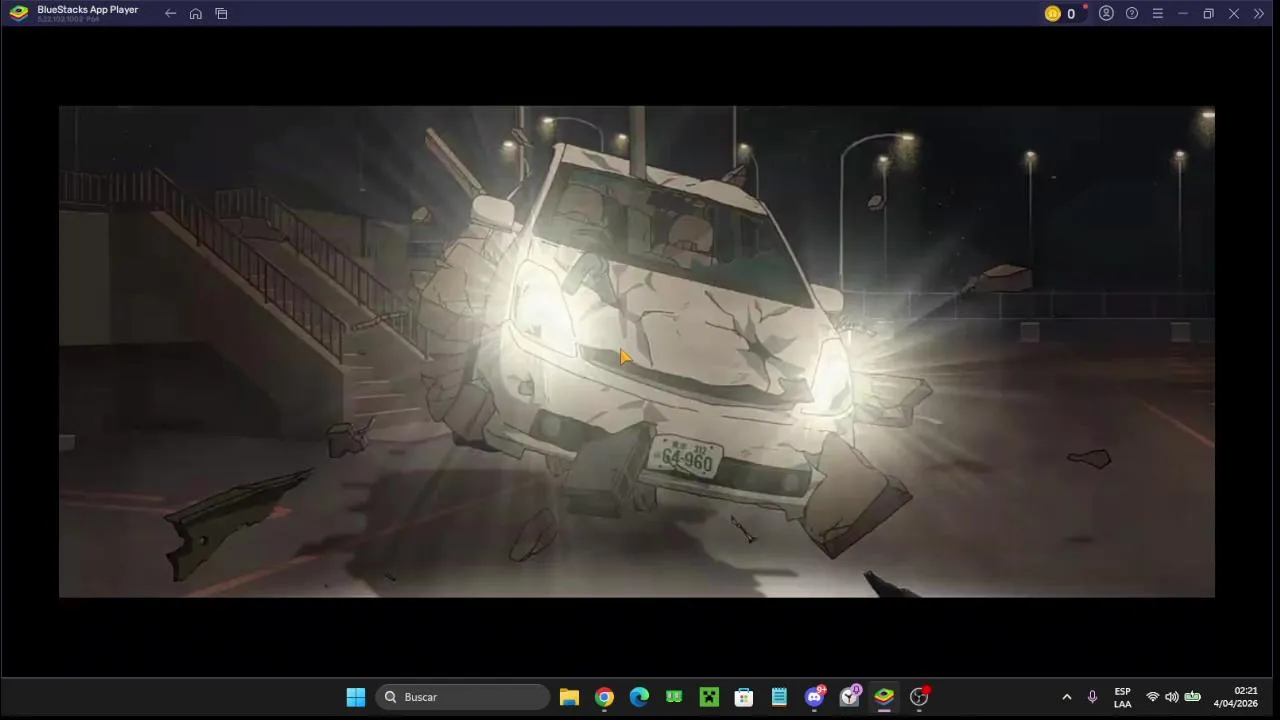Open the Windows Start menu

[x=356, y=697]
